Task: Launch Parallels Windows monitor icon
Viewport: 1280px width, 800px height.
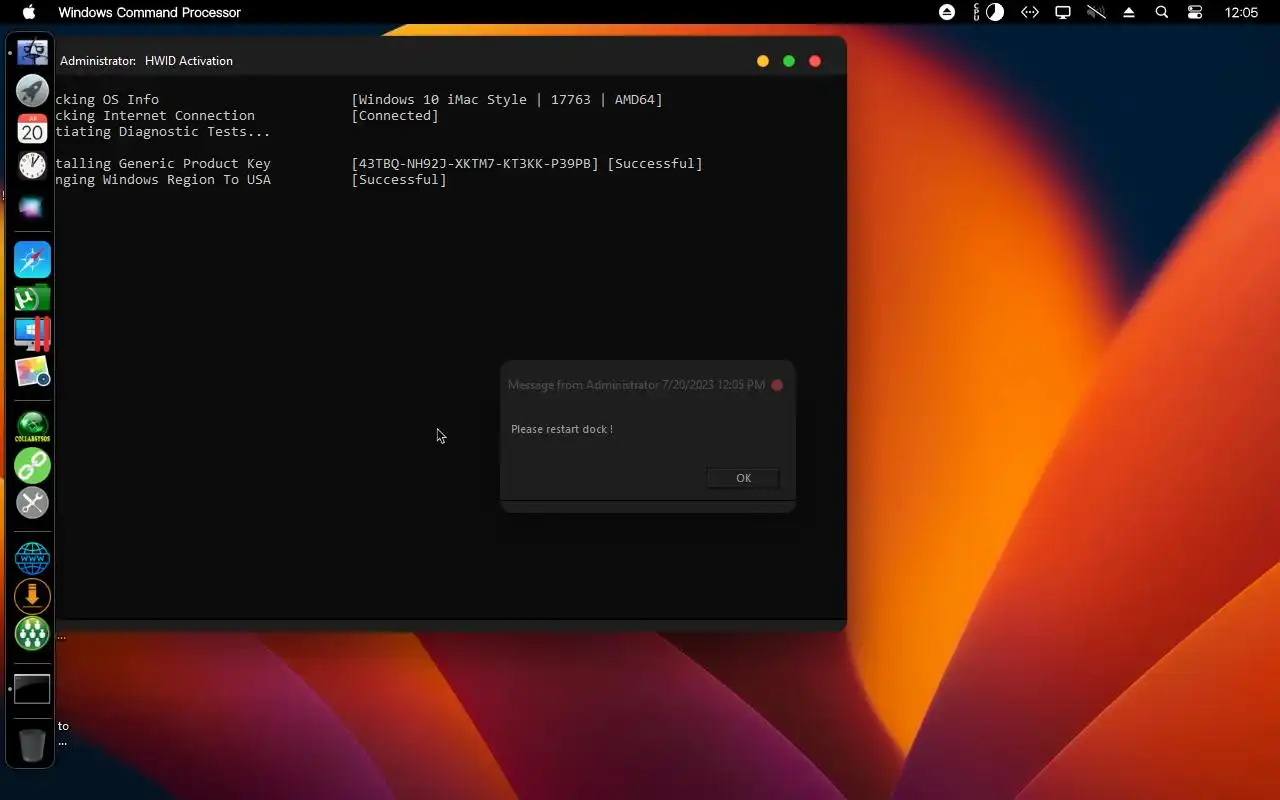Action: pyautogui.click(x=32, y=334)
